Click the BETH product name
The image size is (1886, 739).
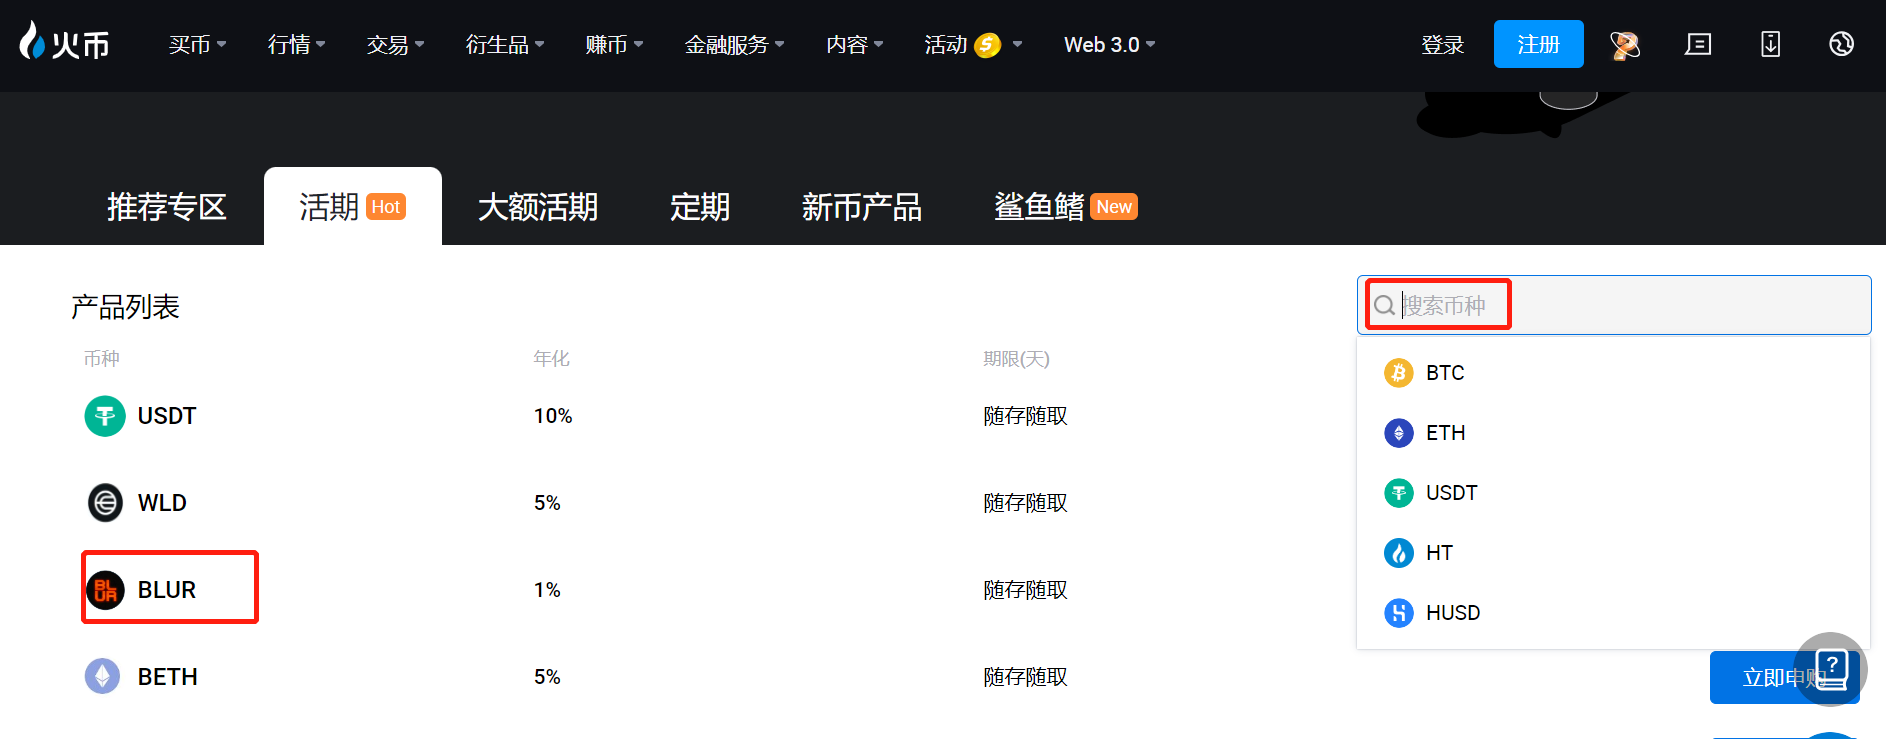(x=168, y=677)
